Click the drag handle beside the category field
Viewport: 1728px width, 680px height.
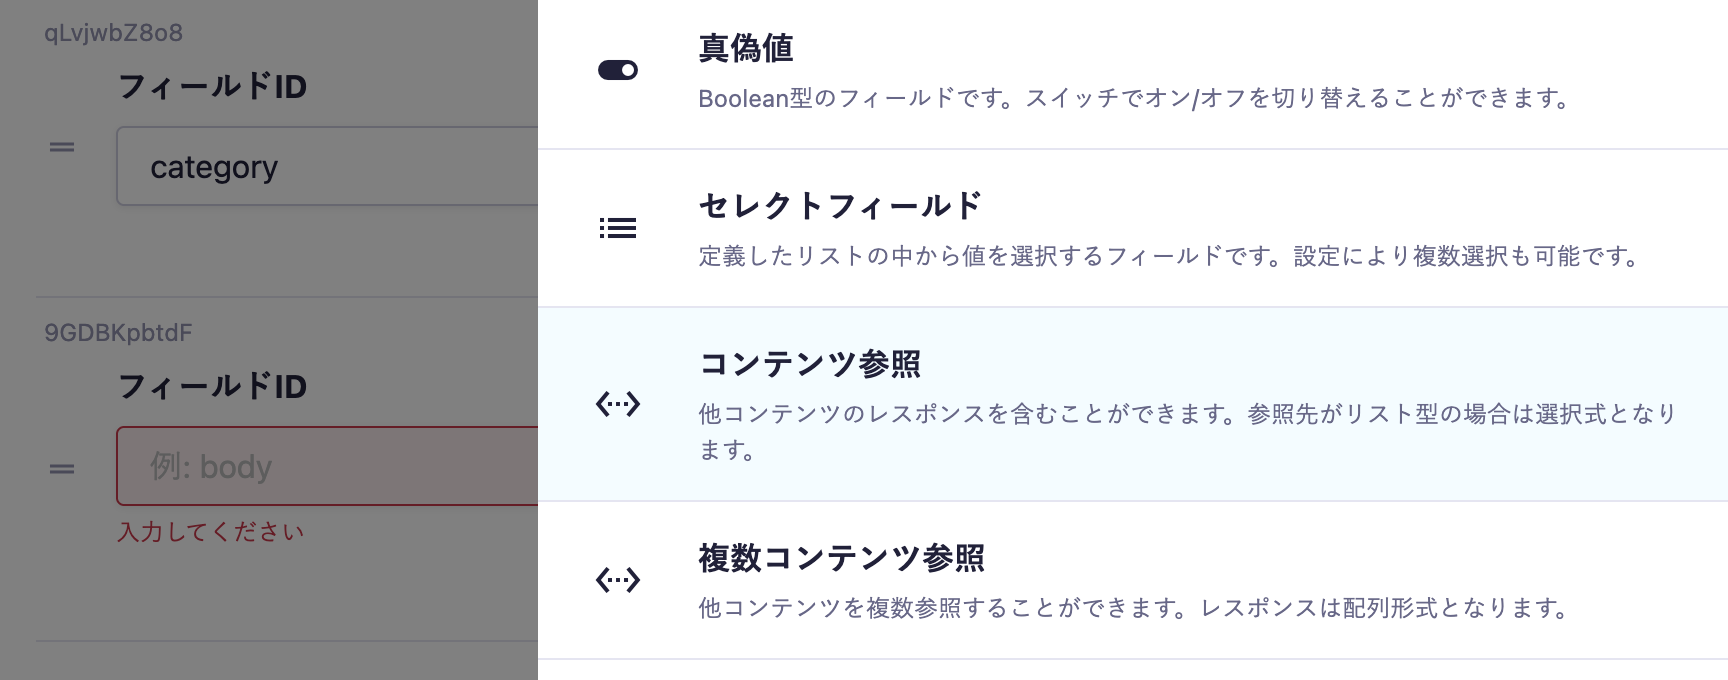pos(62,147)
